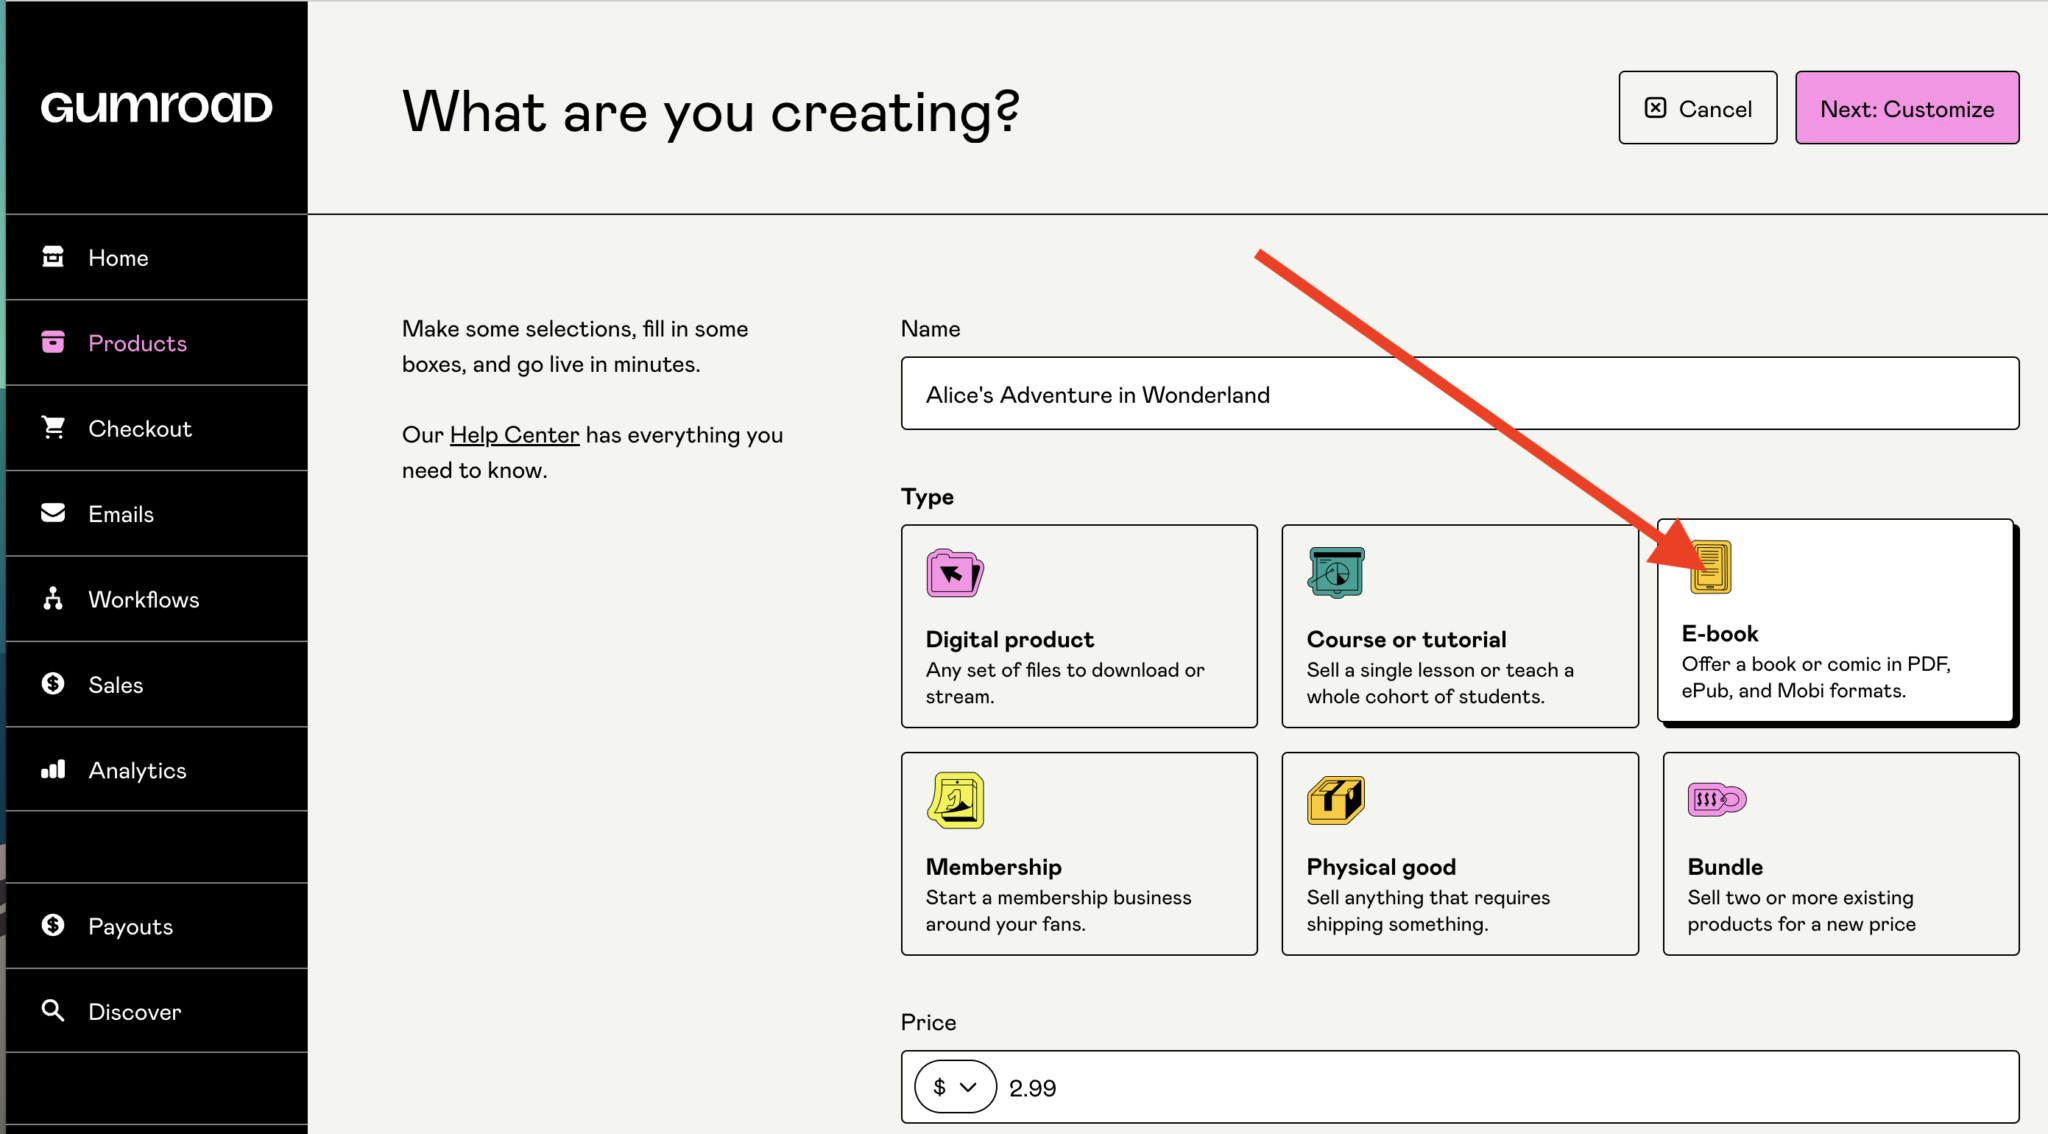Click the Products box icon

pyautogui.click(x=53, y=342)
